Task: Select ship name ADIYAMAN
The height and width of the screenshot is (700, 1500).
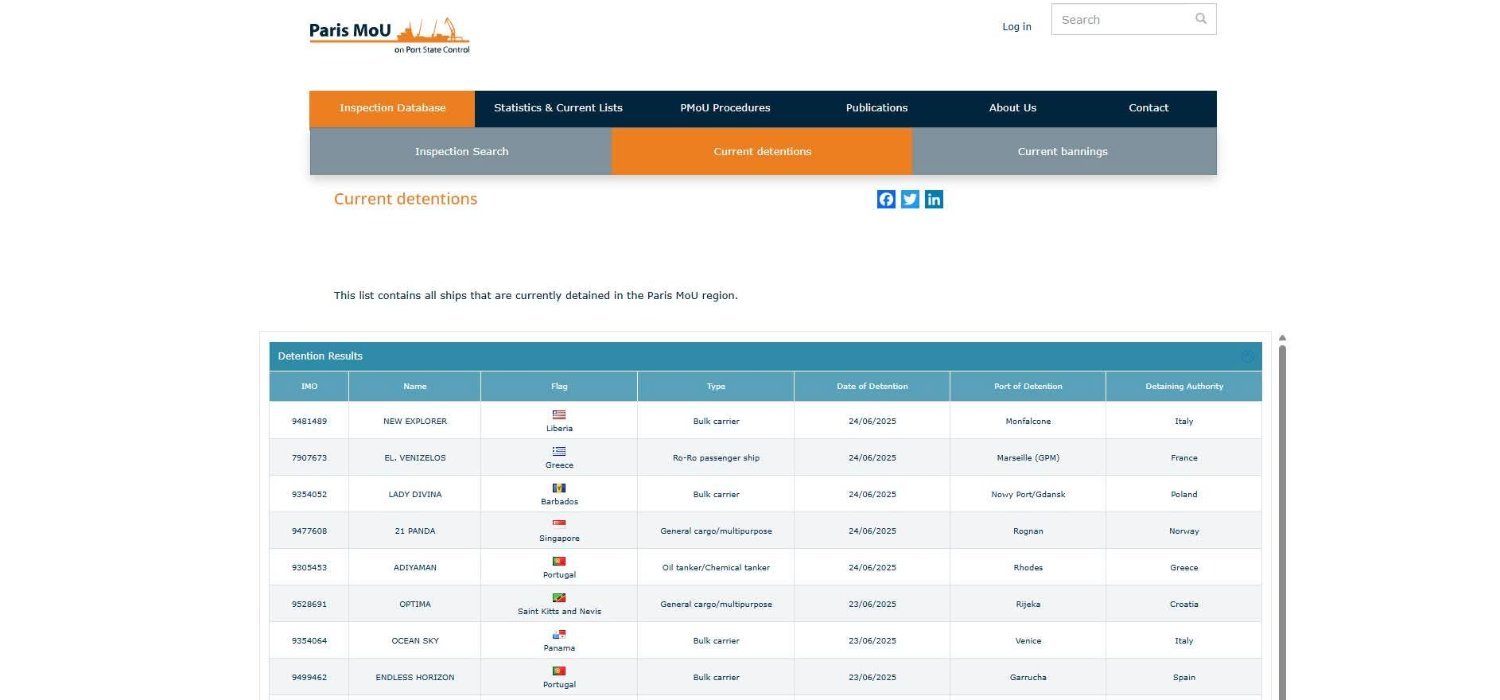Action: (415, 567)
